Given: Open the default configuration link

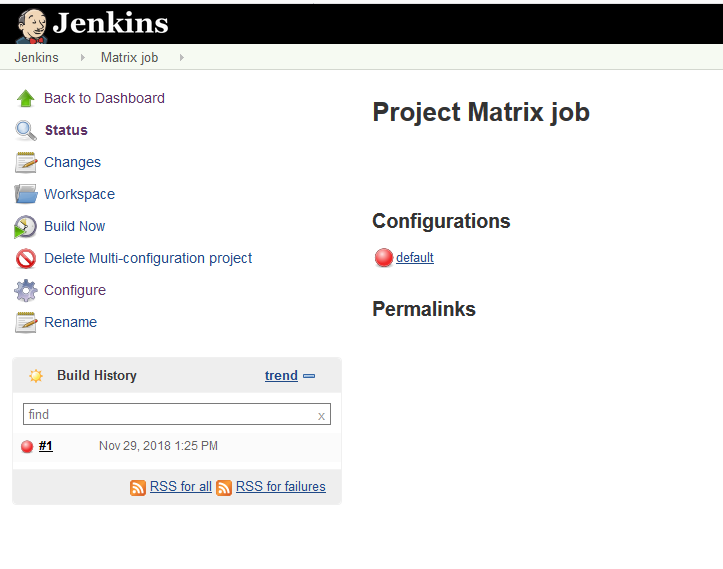Looking at the screenshot, I should (415, 257).
